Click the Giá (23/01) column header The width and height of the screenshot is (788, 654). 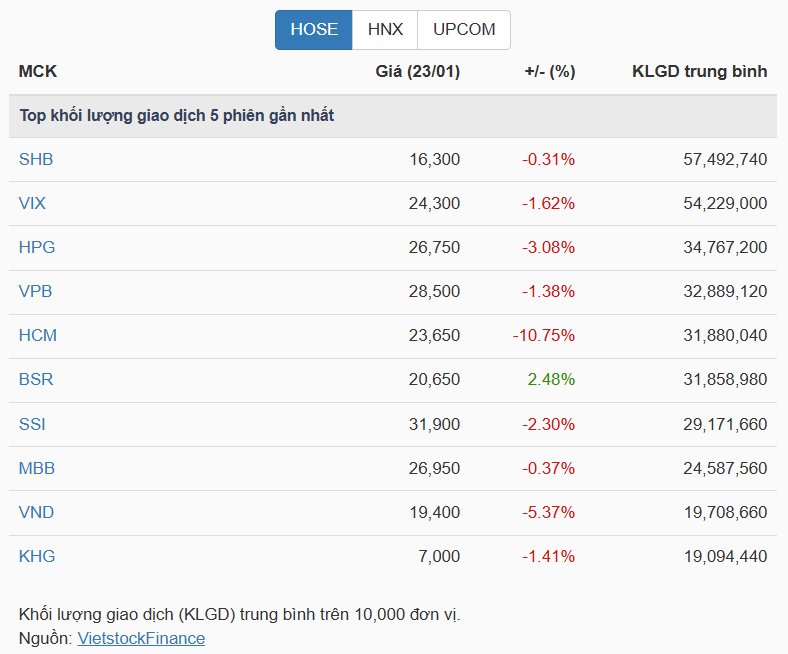click(x=417, y=71)
